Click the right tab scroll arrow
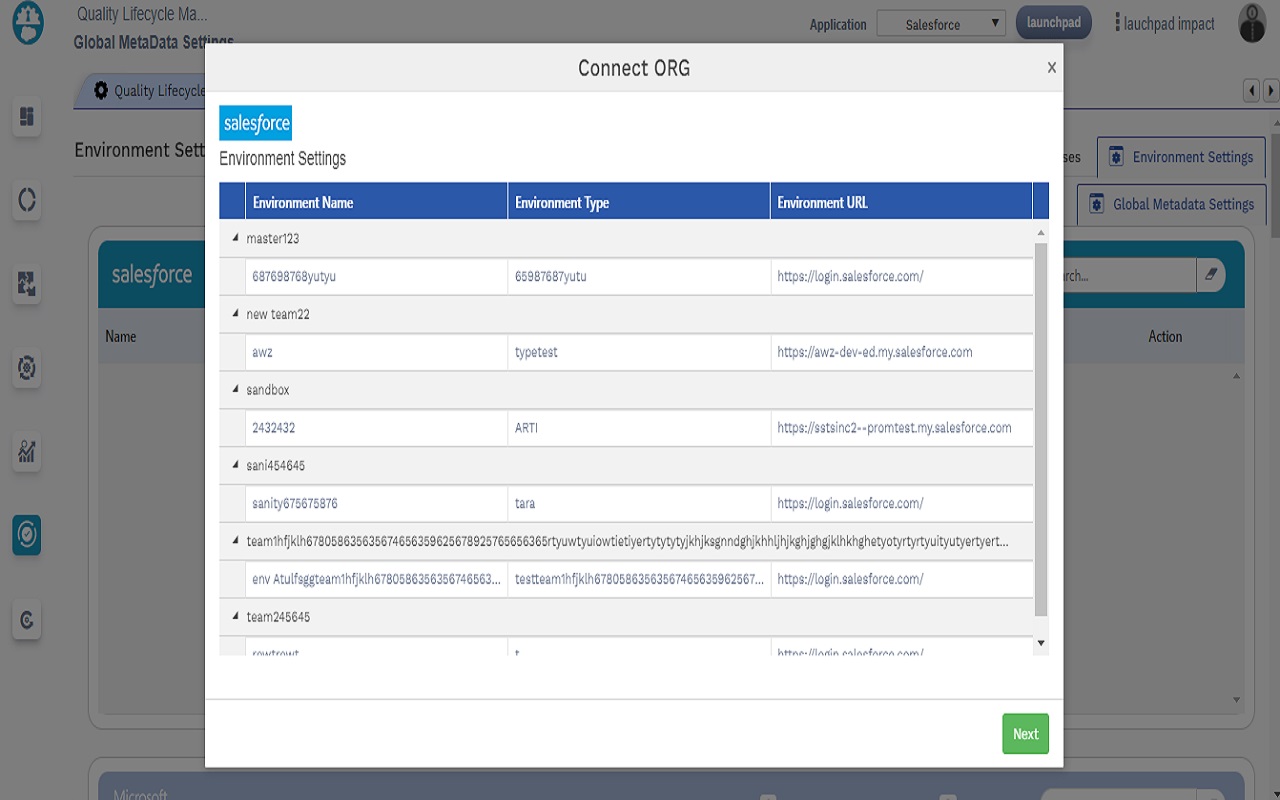Screen dimensions: 1280x800 [x=1270, y=91]
